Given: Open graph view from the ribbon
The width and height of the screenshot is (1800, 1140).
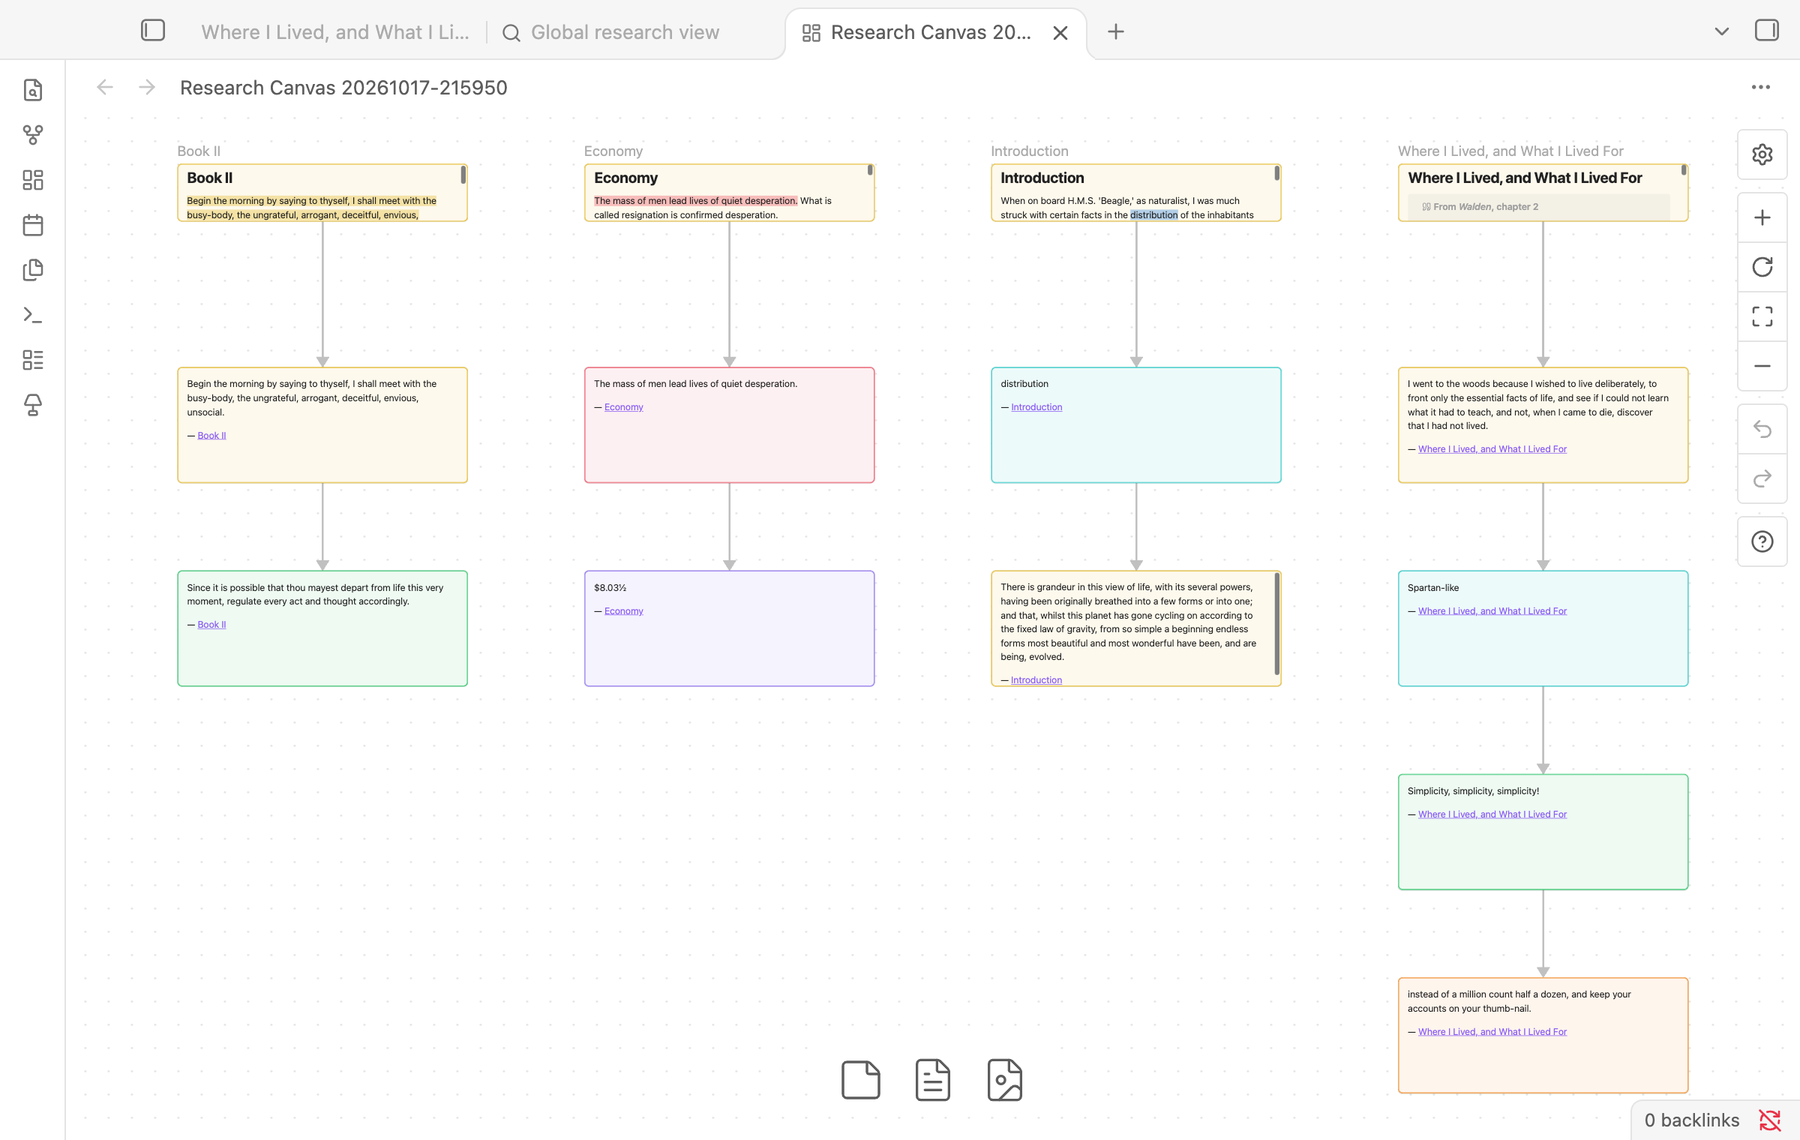Looking at the screenshot, I should click(33, 135).
